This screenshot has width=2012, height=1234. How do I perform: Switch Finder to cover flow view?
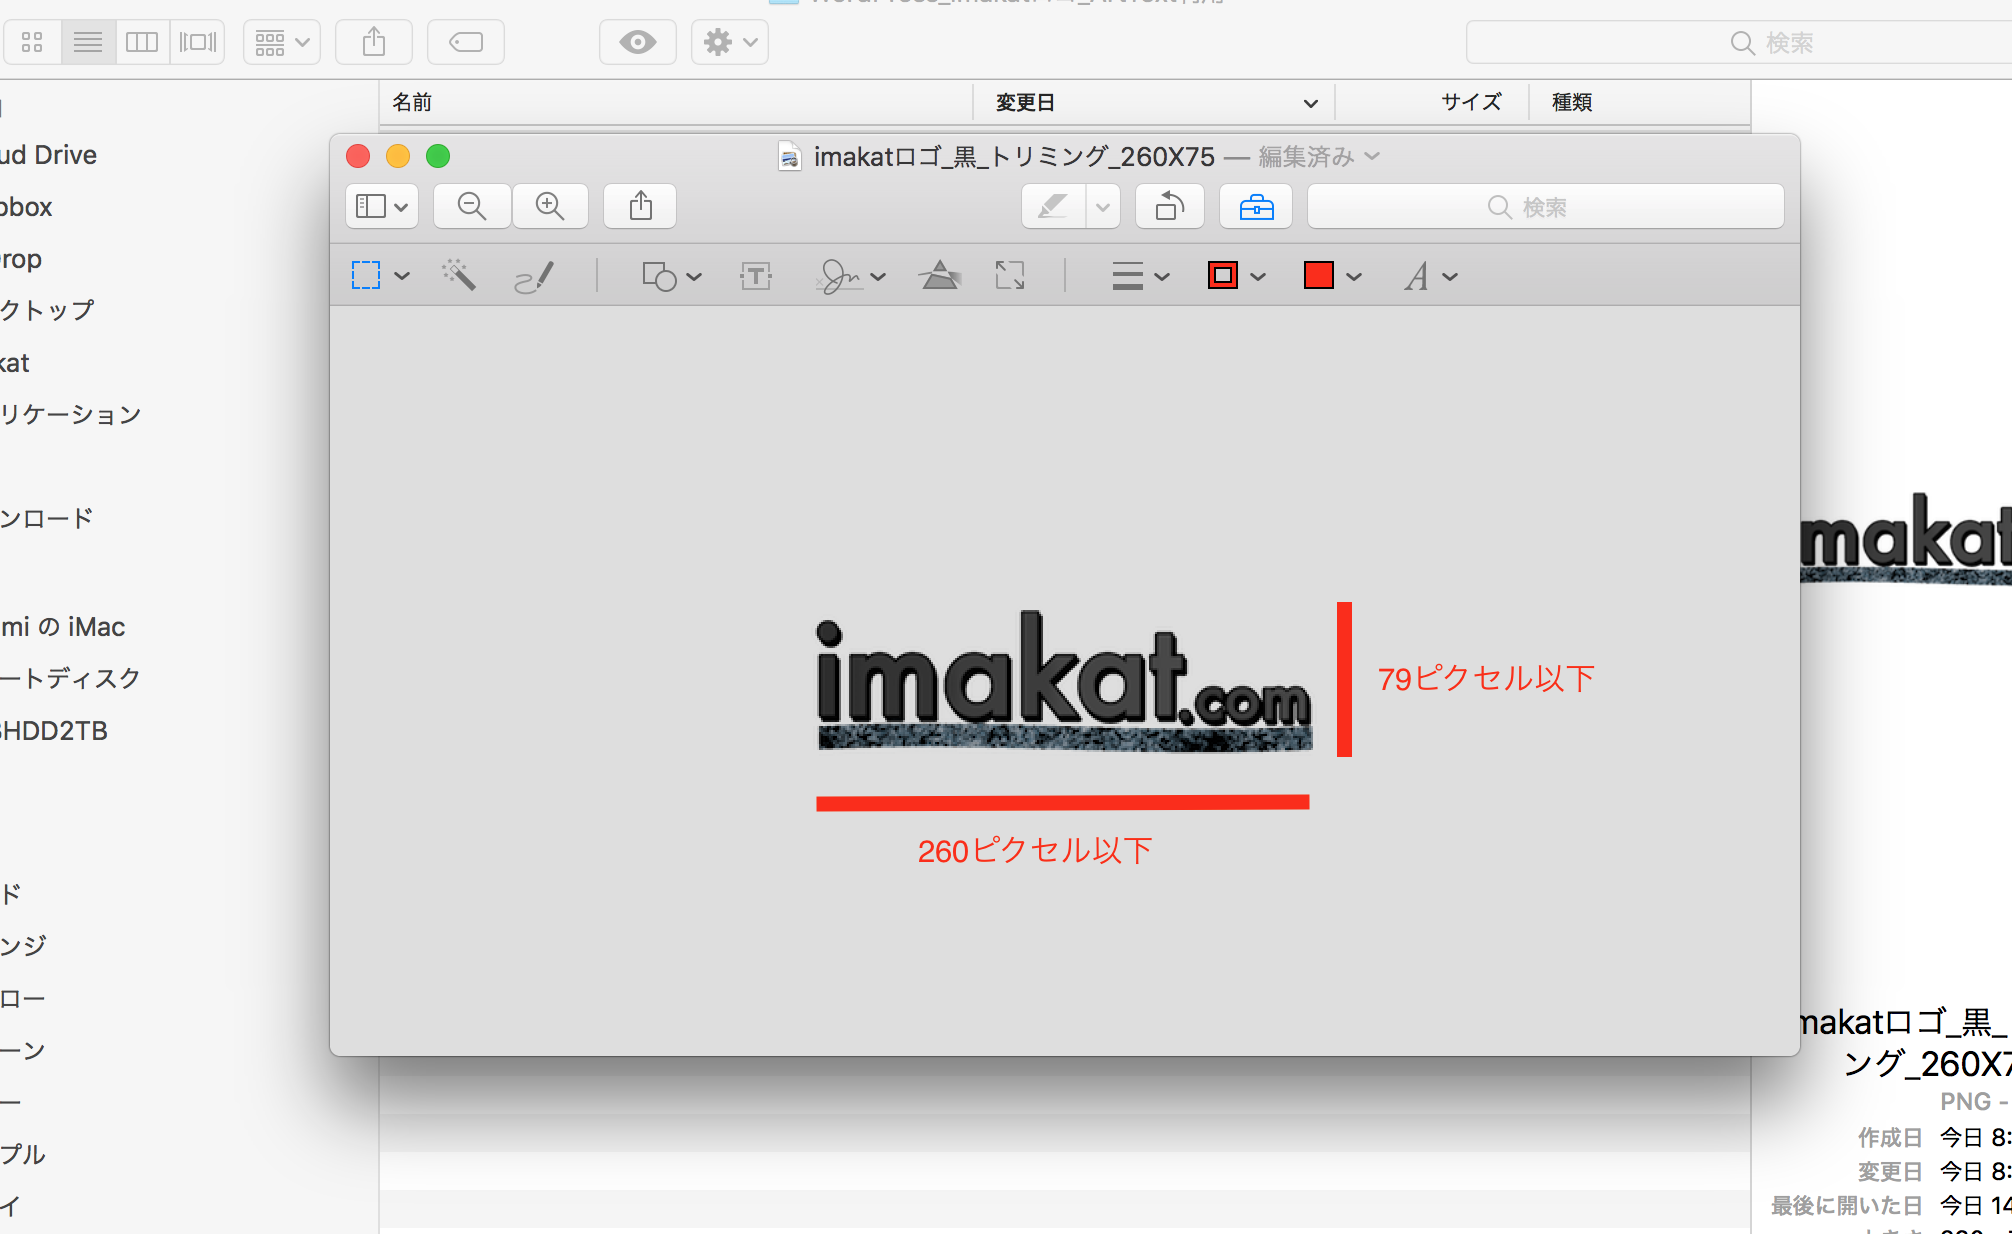click(x=197, y=42)
